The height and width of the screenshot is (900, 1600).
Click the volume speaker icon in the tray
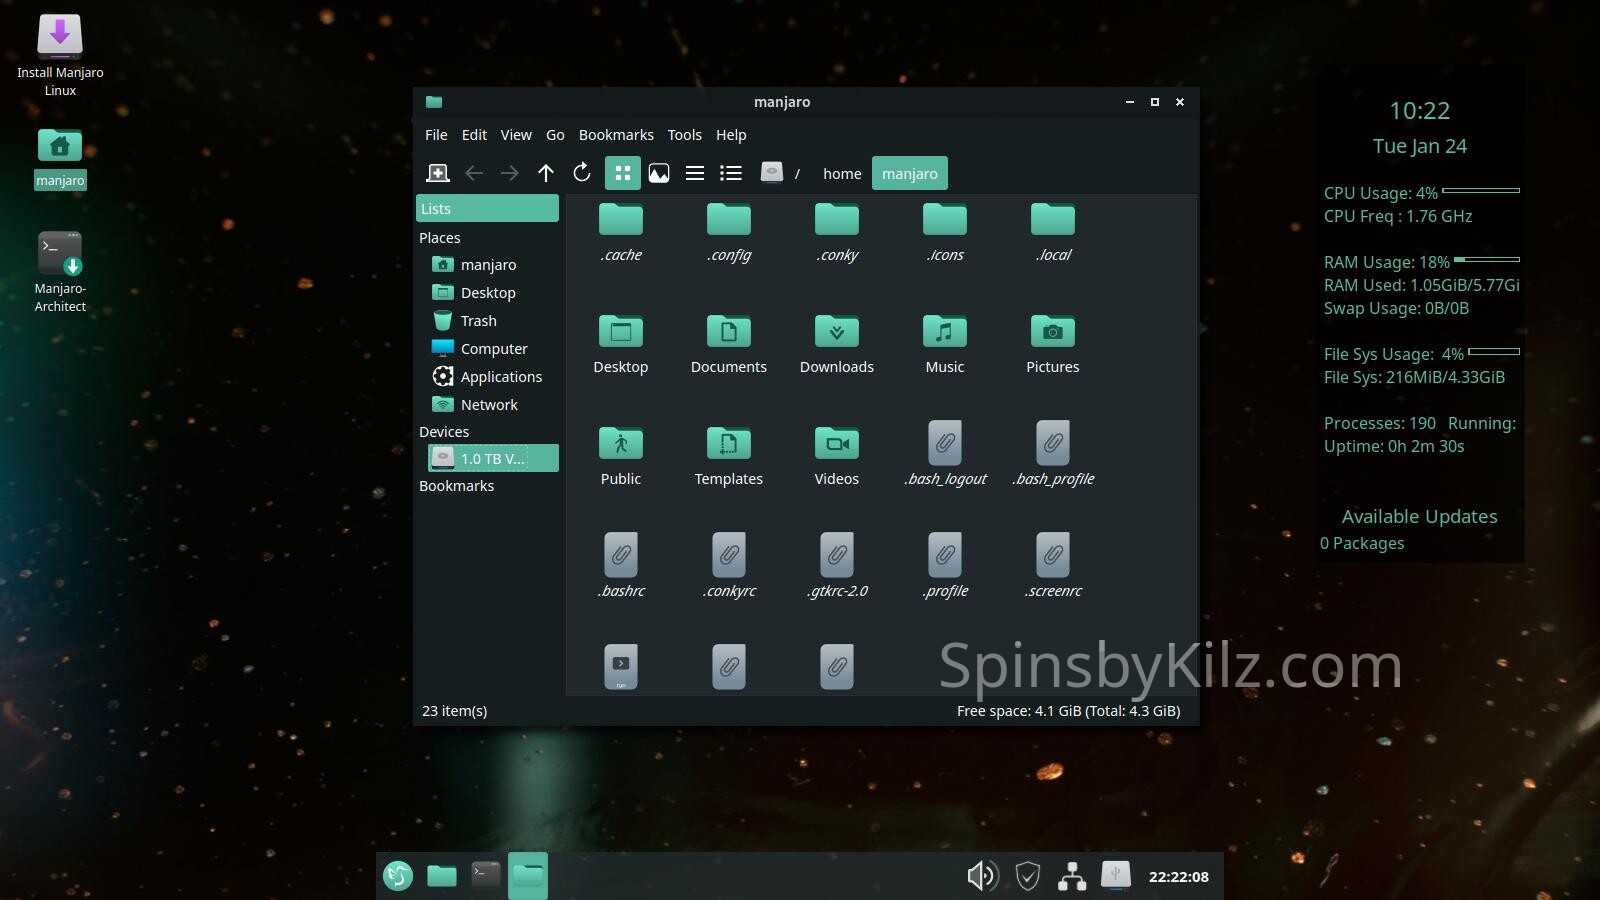pyautogui.click(x=982, y=876)
